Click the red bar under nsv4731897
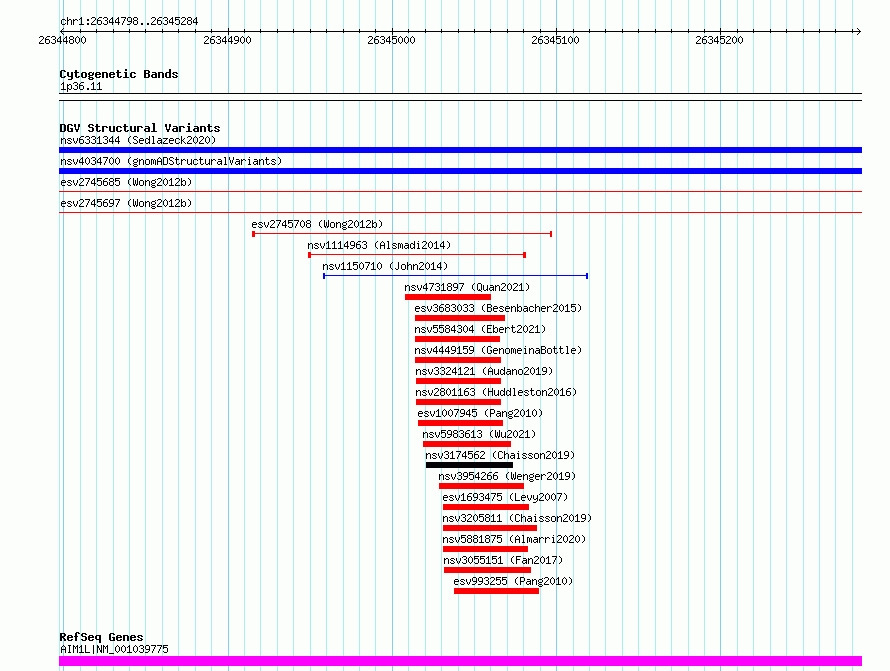Image resolution: width=890 pixels, height=671 pixels. [x=448, y=297]
